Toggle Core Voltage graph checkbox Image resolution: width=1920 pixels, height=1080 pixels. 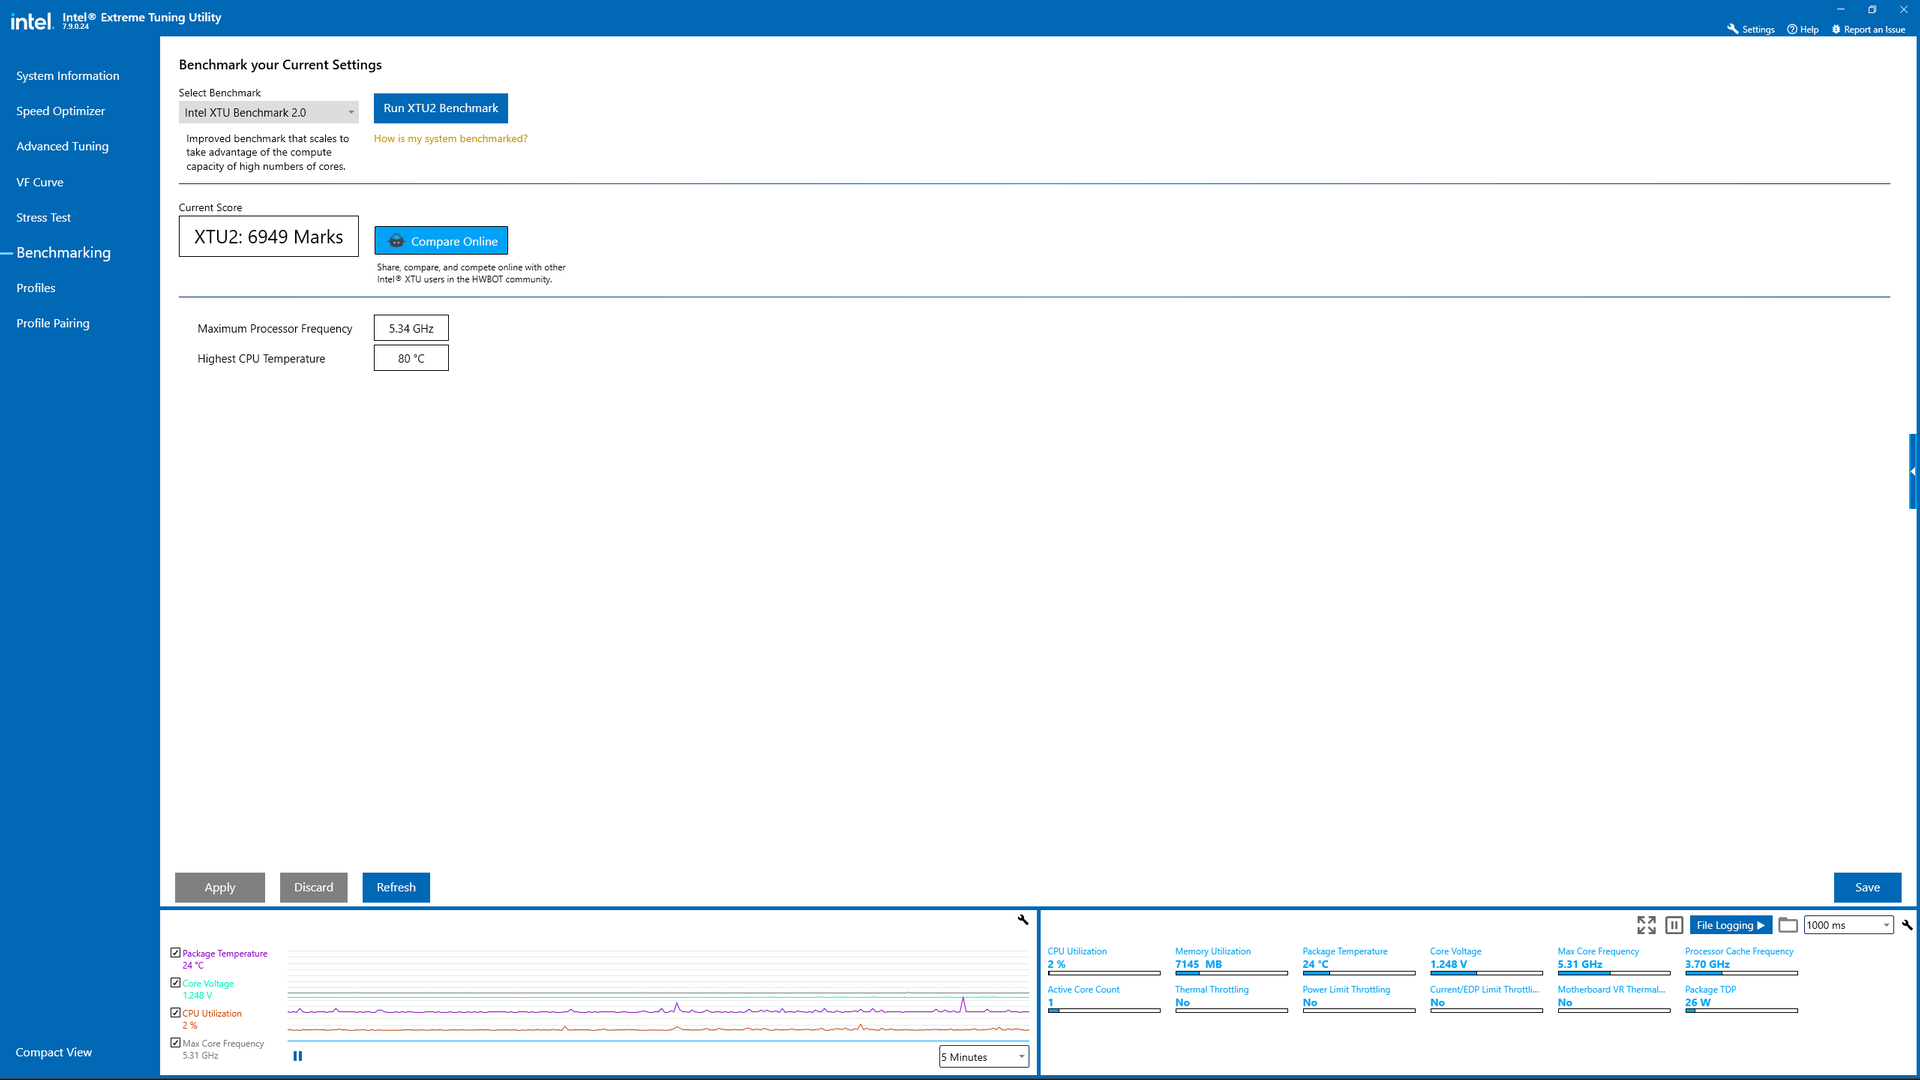click(175, 983)
